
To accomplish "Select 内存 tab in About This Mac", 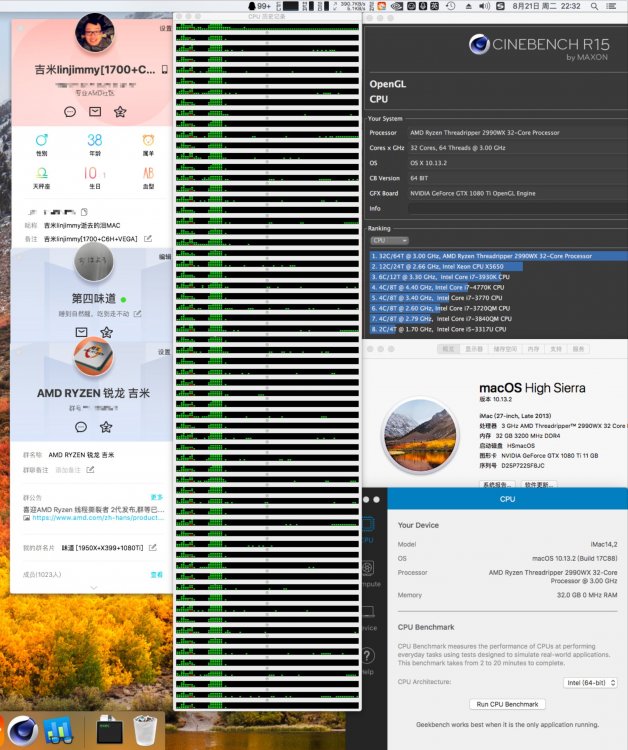I will [533, 349].
